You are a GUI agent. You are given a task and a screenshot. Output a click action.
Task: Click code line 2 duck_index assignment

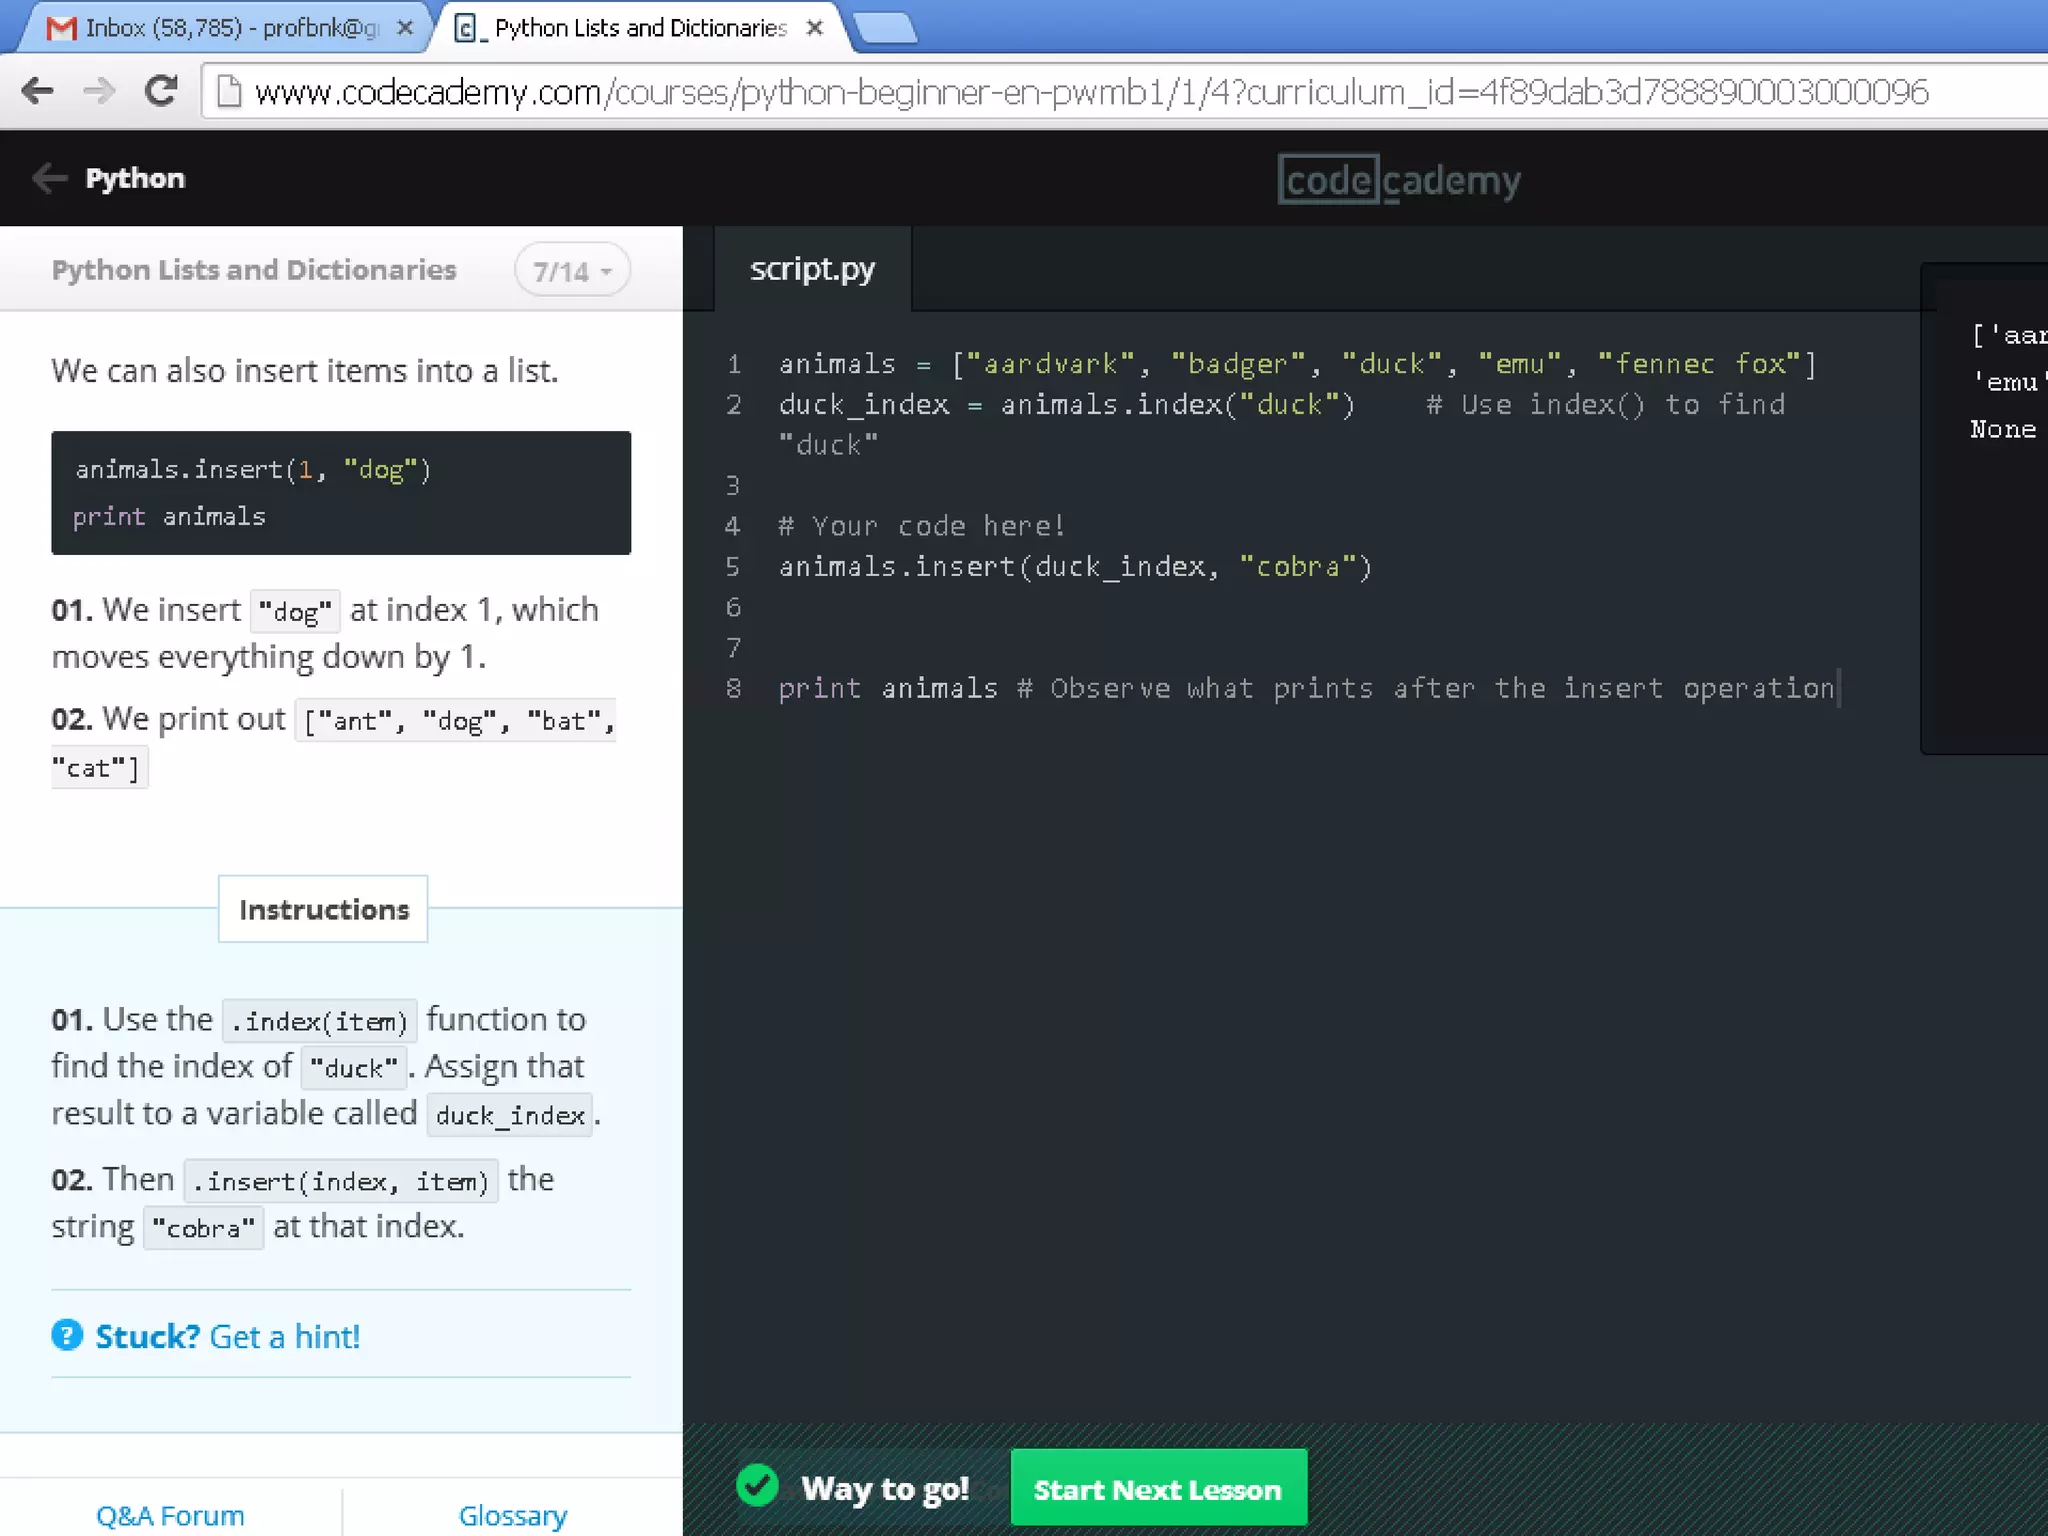point(1067,405)
